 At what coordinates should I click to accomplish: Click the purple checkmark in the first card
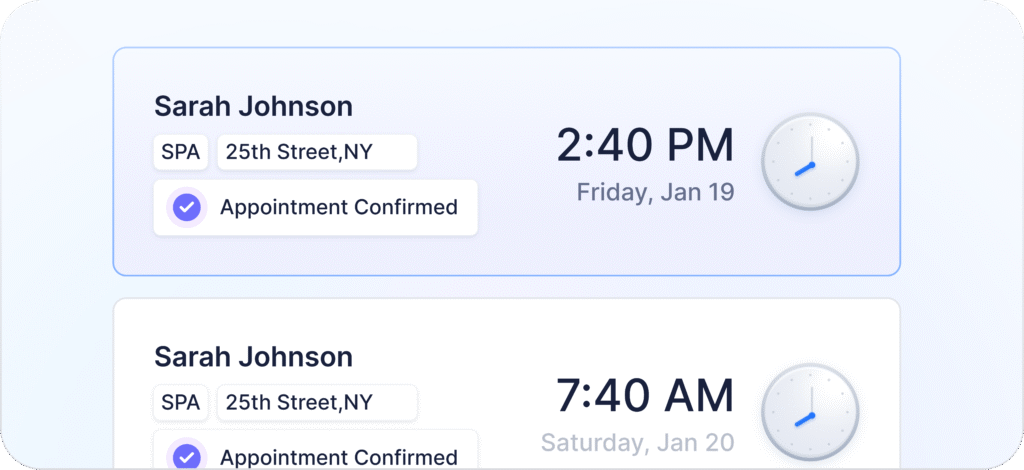coord(187,208)
